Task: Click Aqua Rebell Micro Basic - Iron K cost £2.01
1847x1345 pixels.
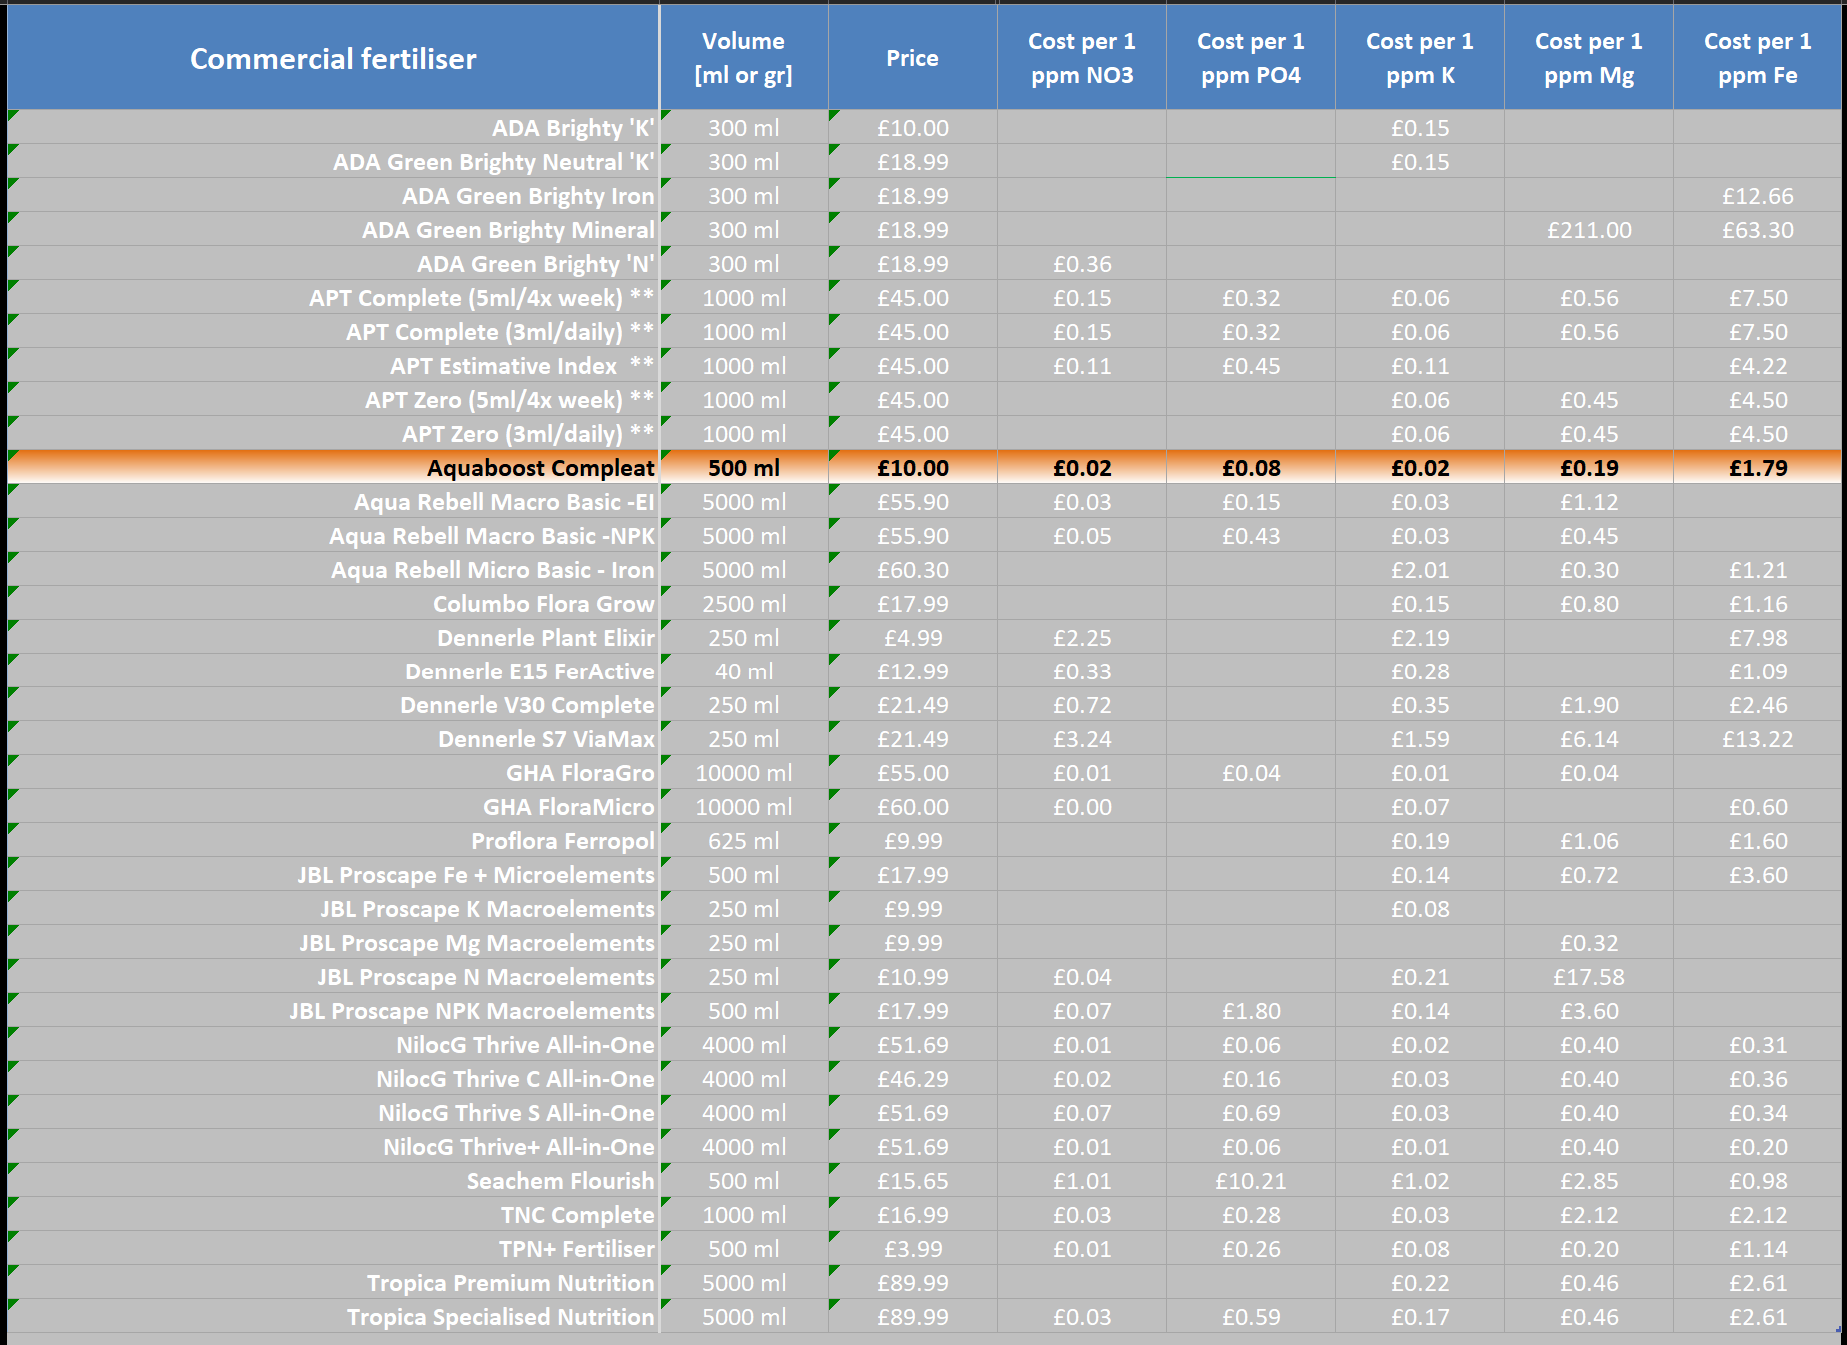Action: pyautogui.click(x=1420, y=570)
